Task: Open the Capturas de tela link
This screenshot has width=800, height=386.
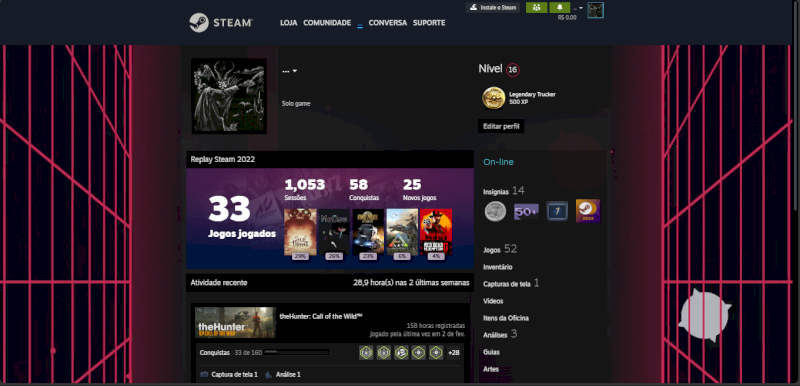Action: pos(507,284)
